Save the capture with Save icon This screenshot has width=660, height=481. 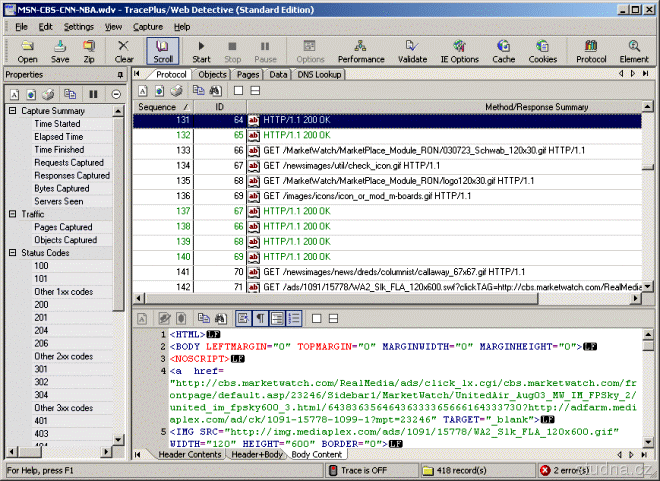pos(60,51)
